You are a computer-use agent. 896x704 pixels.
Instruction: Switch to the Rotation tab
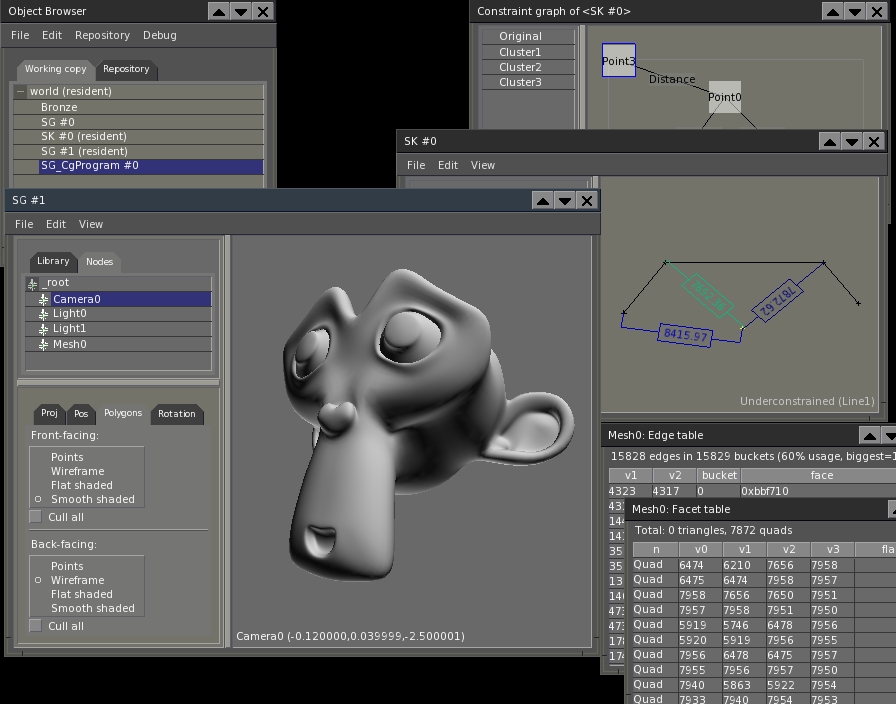[177, 414]
